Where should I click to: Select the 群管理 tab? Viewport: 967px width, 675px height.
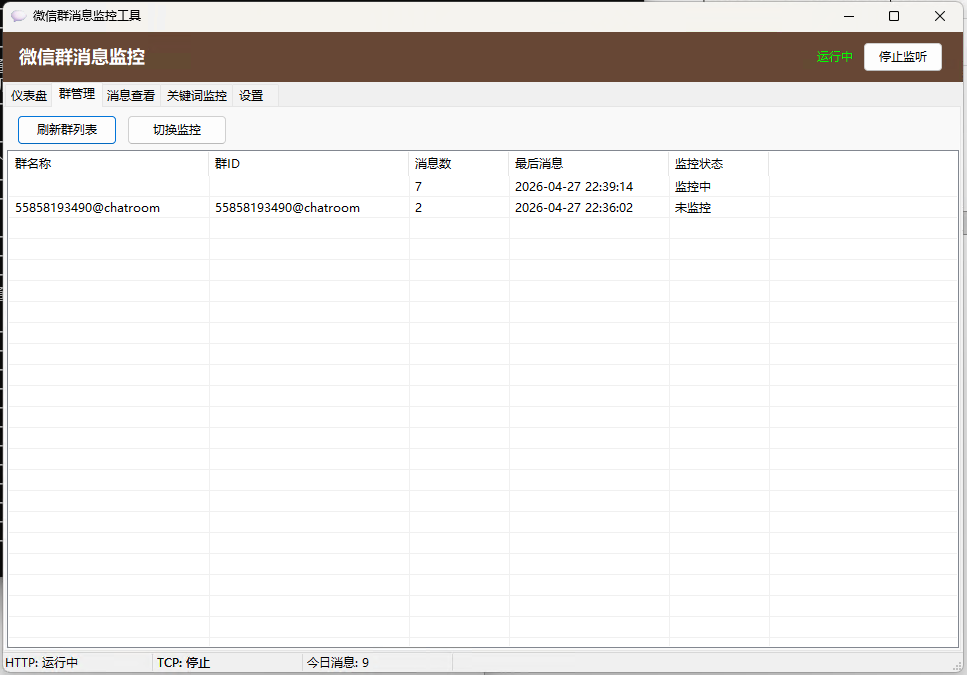(76, 94)
